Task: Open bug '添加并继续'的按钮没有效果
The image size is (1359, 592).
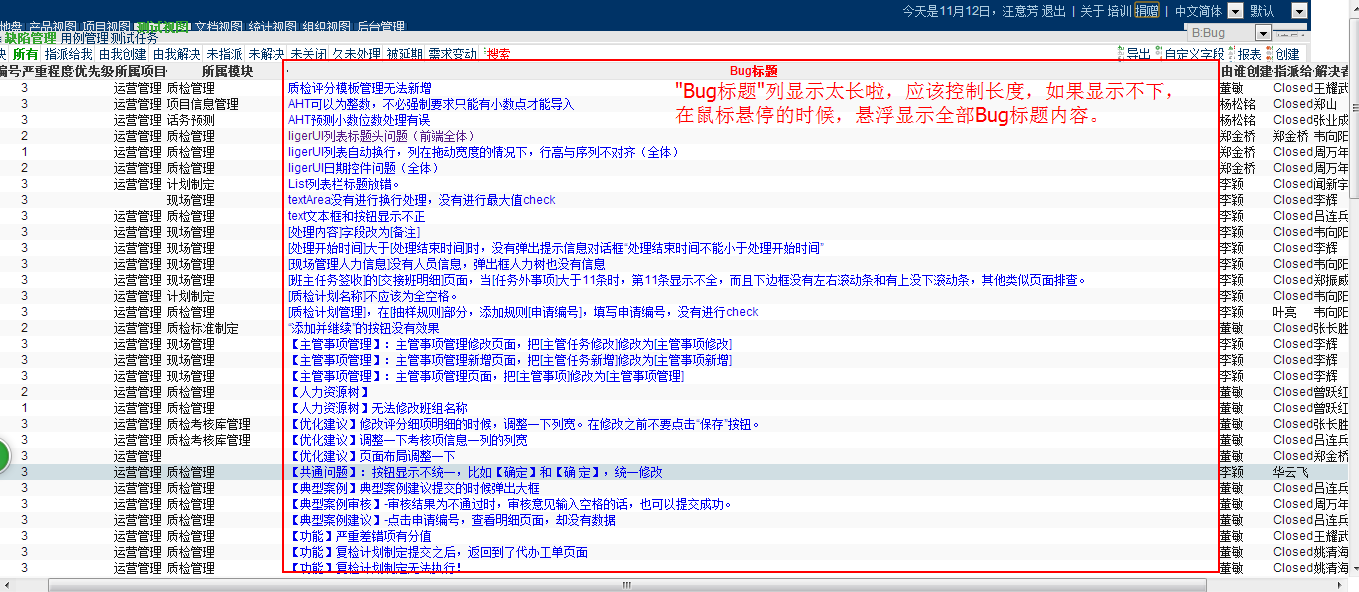Action: pyautogui.click(x=363, y=328)
